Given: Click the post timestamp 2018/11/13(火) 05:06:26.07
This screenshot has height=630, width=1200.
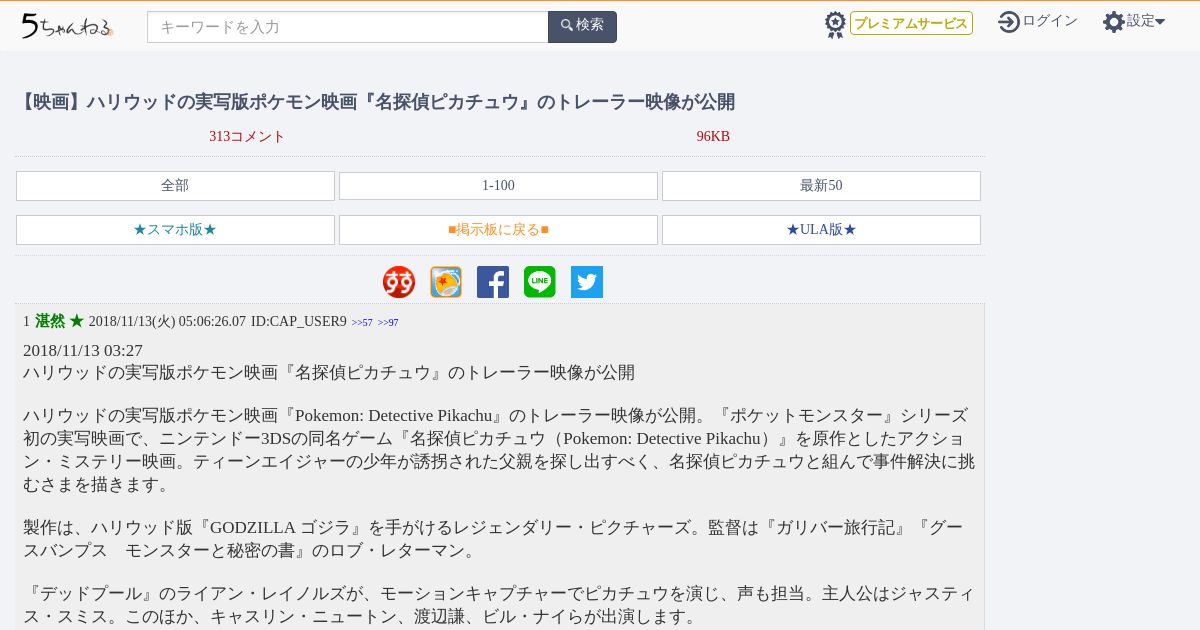Looking at the screenshot, I should coord(167,322).
